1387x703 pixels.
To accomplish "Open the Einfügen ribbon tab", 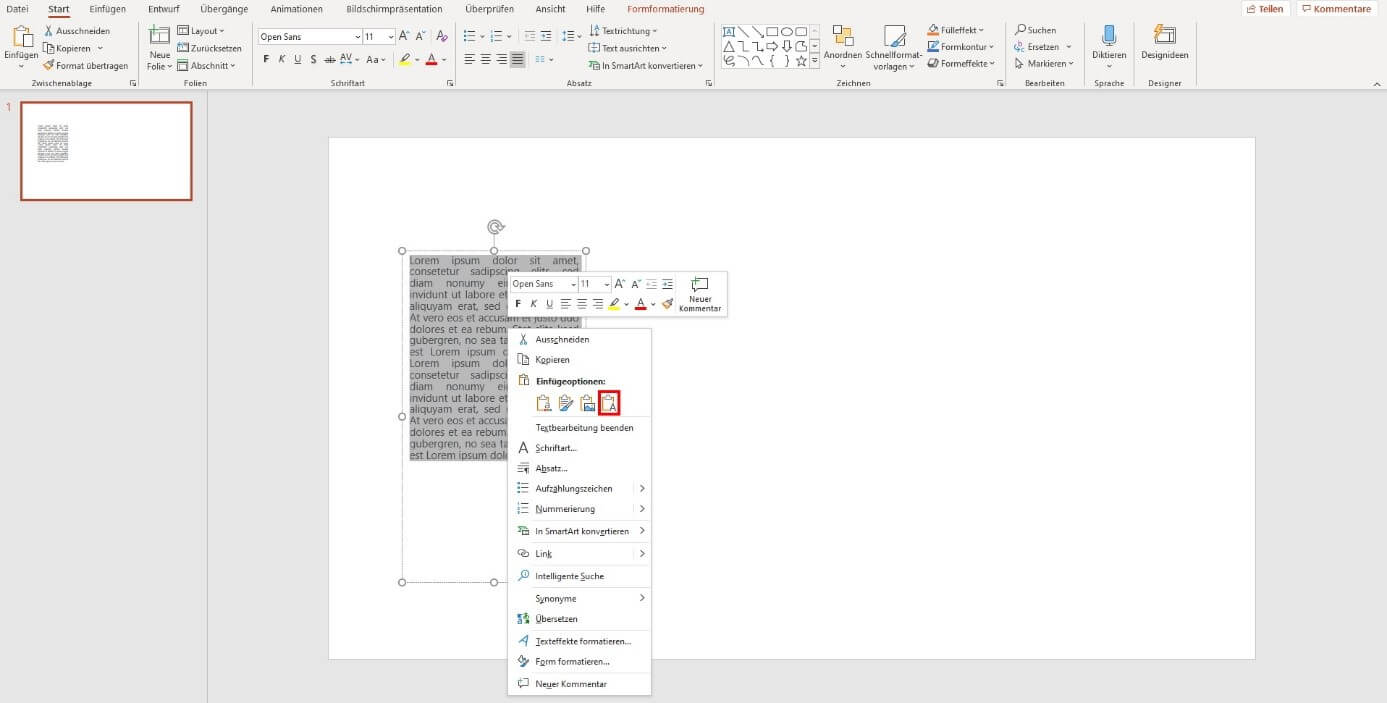I will click(x=108, y=9).
